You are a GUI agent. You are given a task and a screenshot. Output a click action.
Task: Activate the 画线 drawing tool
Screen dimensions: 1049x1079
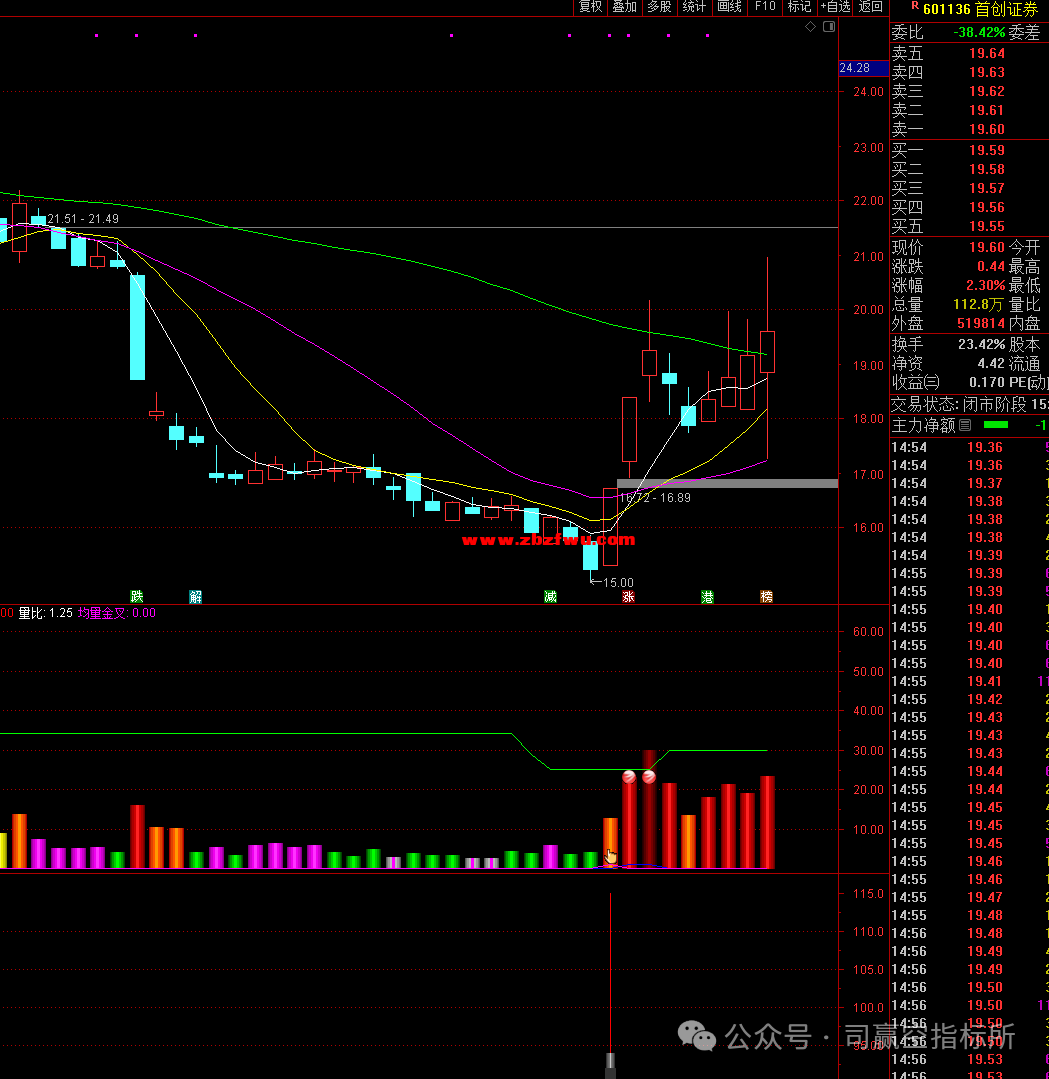tap(729, 7)
